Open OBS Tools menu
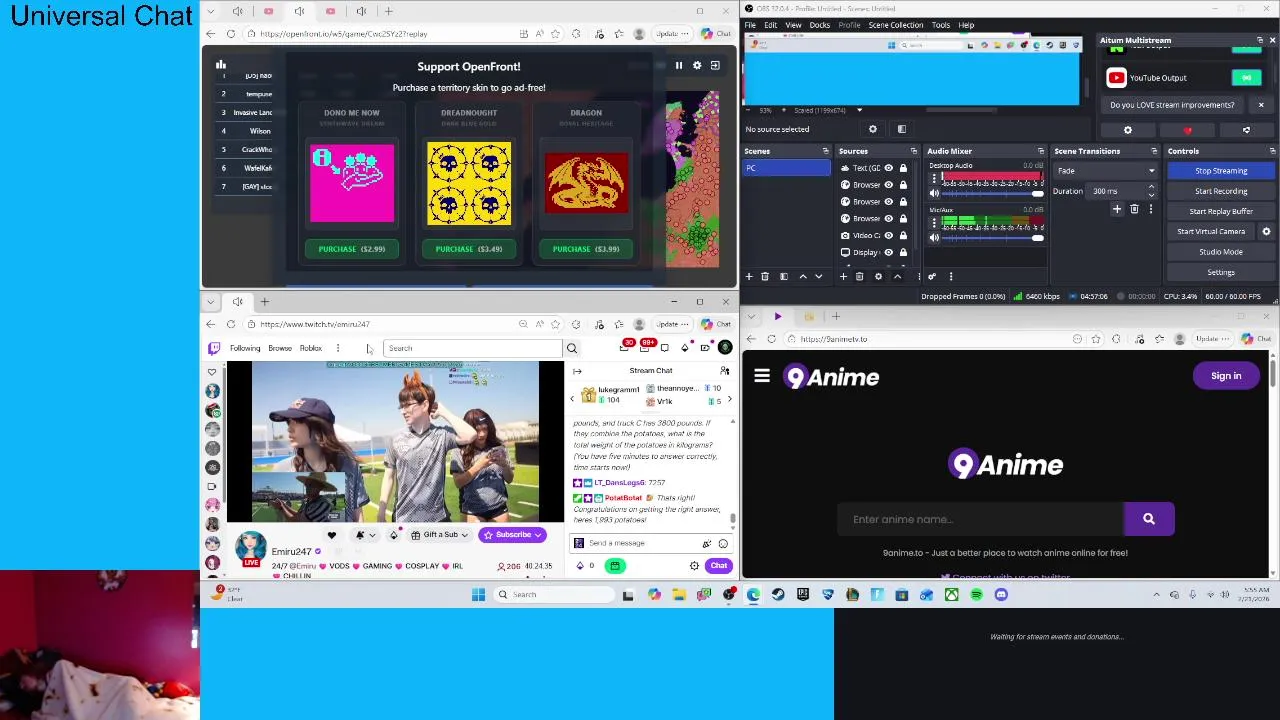The width and height of the screenshot is (1280, 720). click(941, 25)
